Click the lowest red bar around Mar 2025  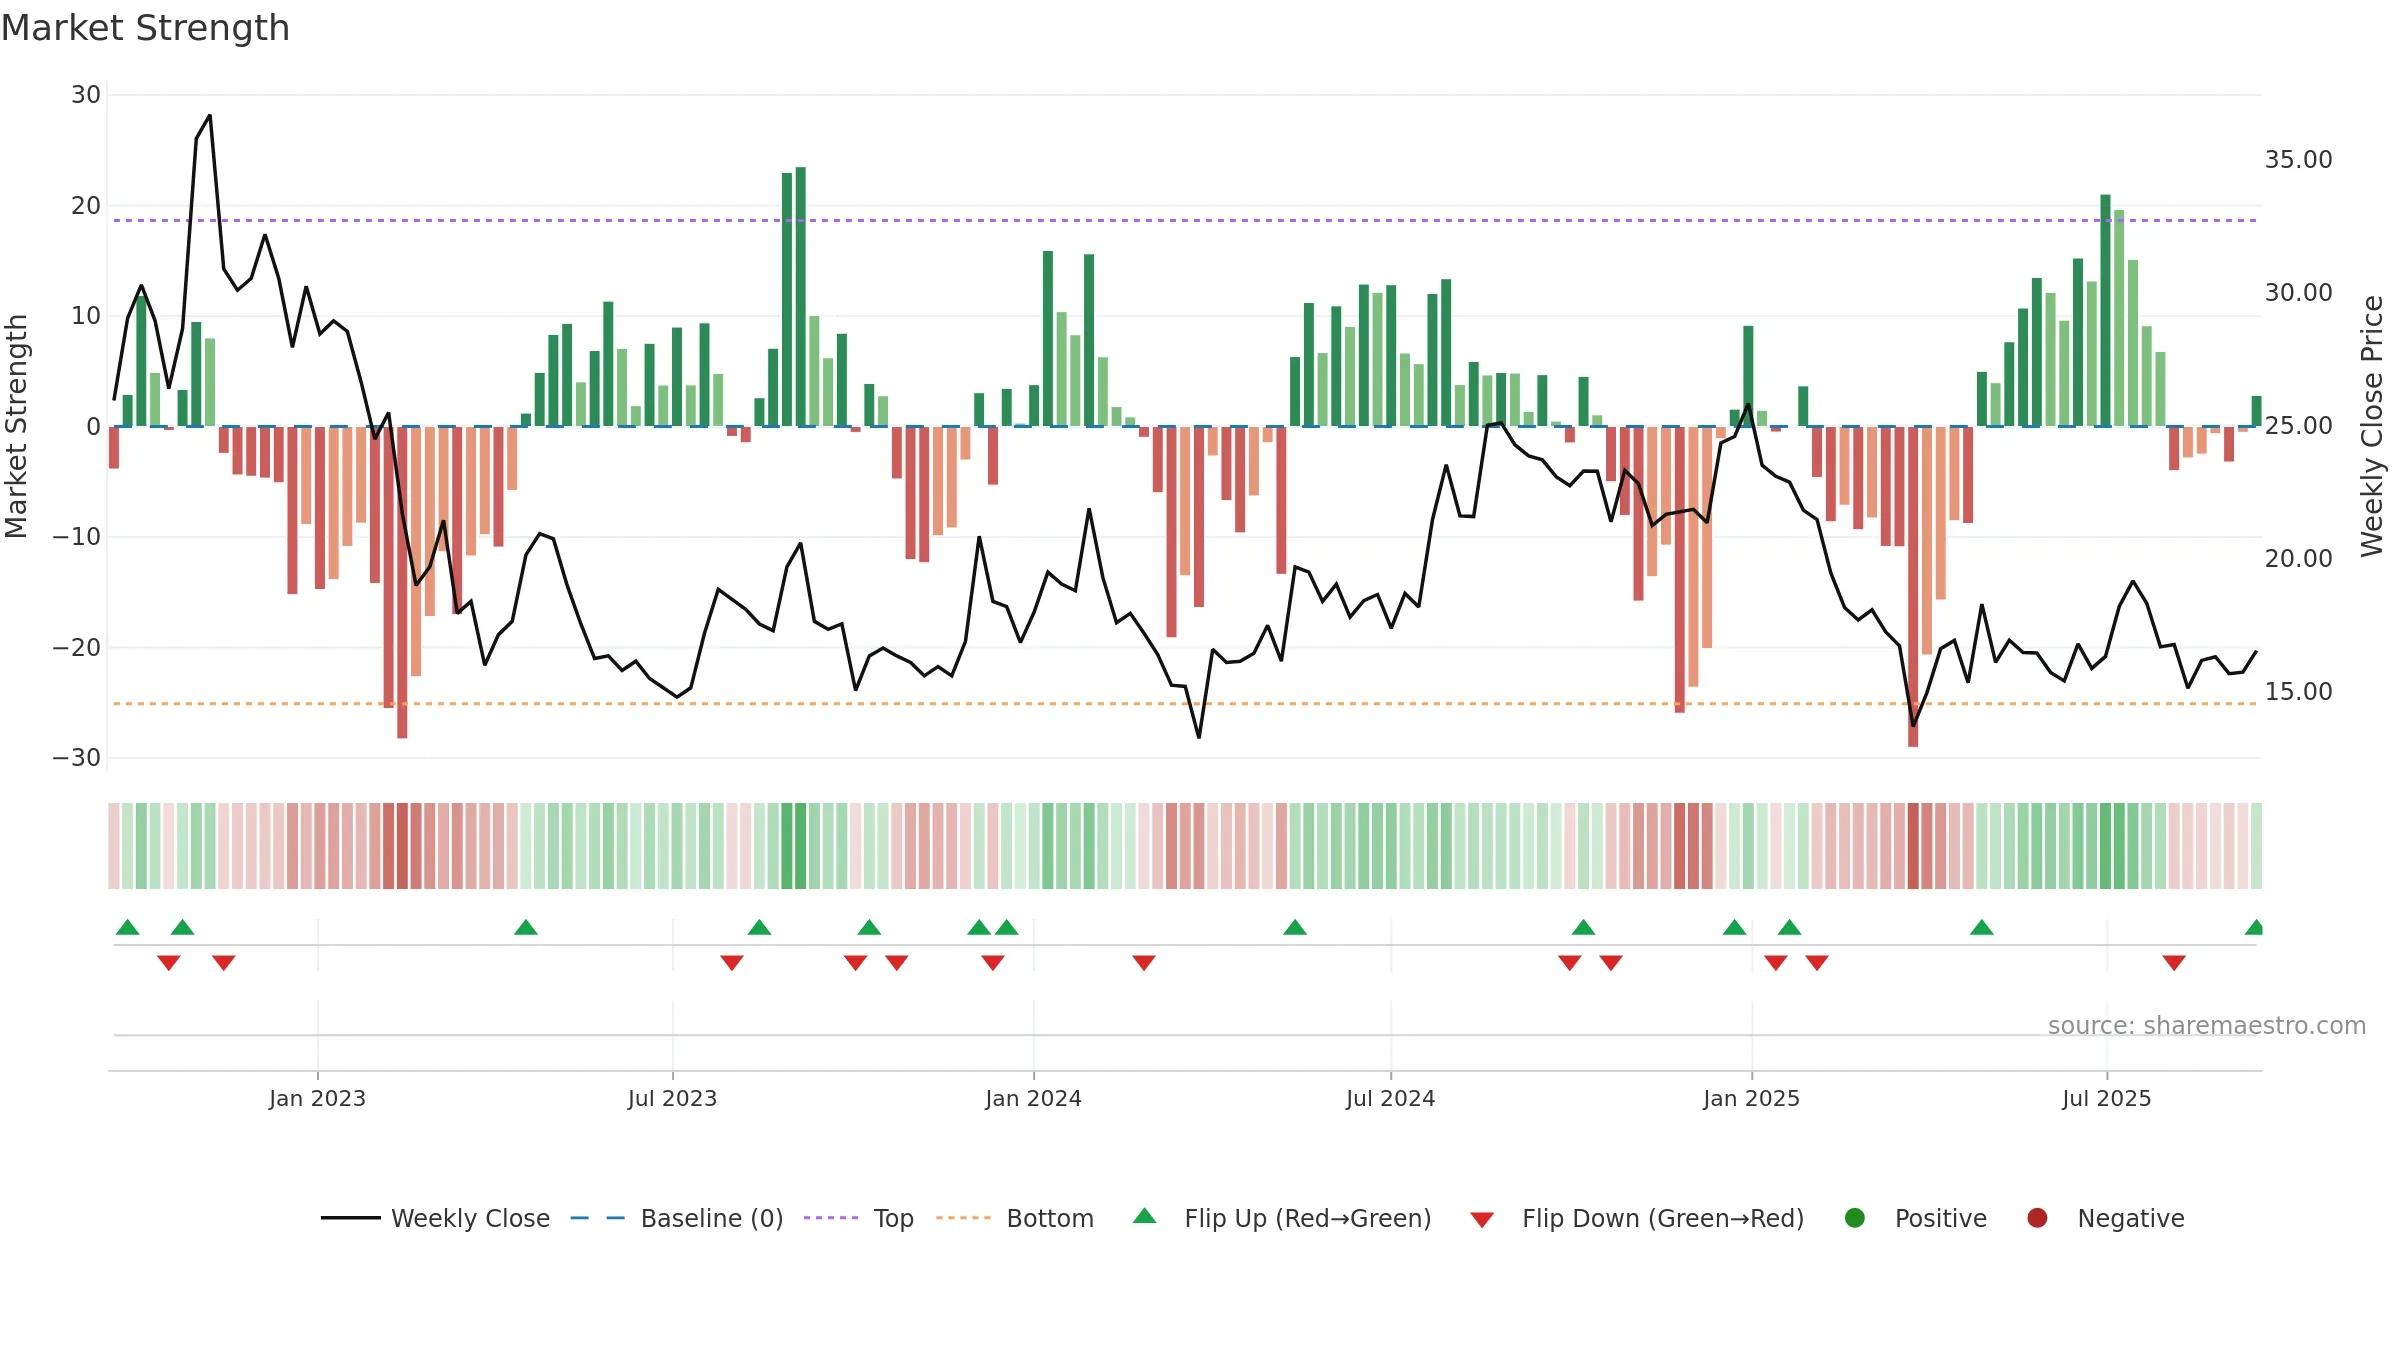(x=1913, y=587)
